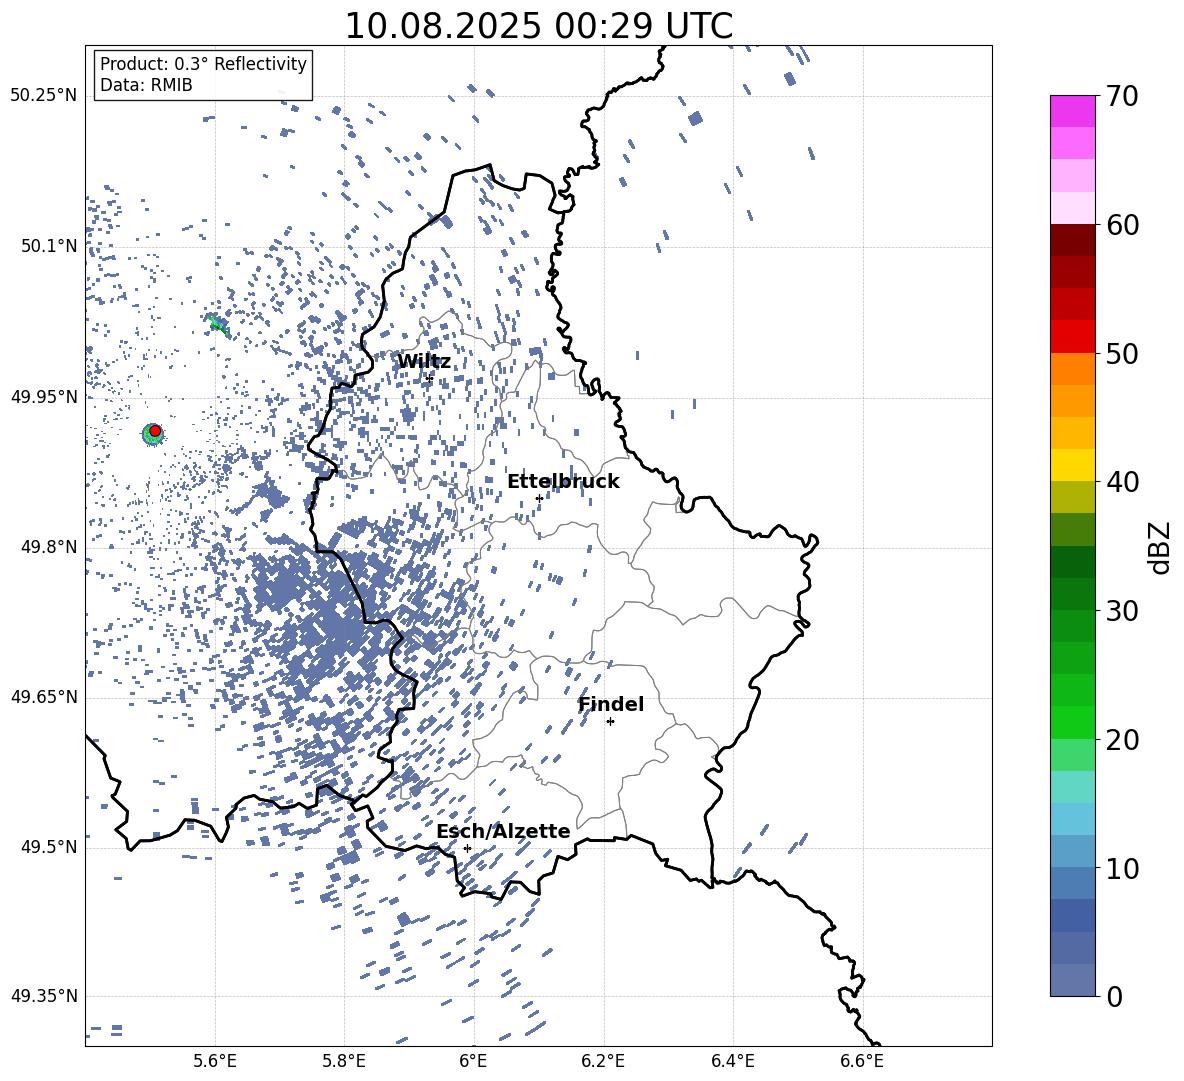Click the cross marker below Wiltz label
This screenshot has width=1184, height=1081.
pyautogui.click(x=429, y=378)
